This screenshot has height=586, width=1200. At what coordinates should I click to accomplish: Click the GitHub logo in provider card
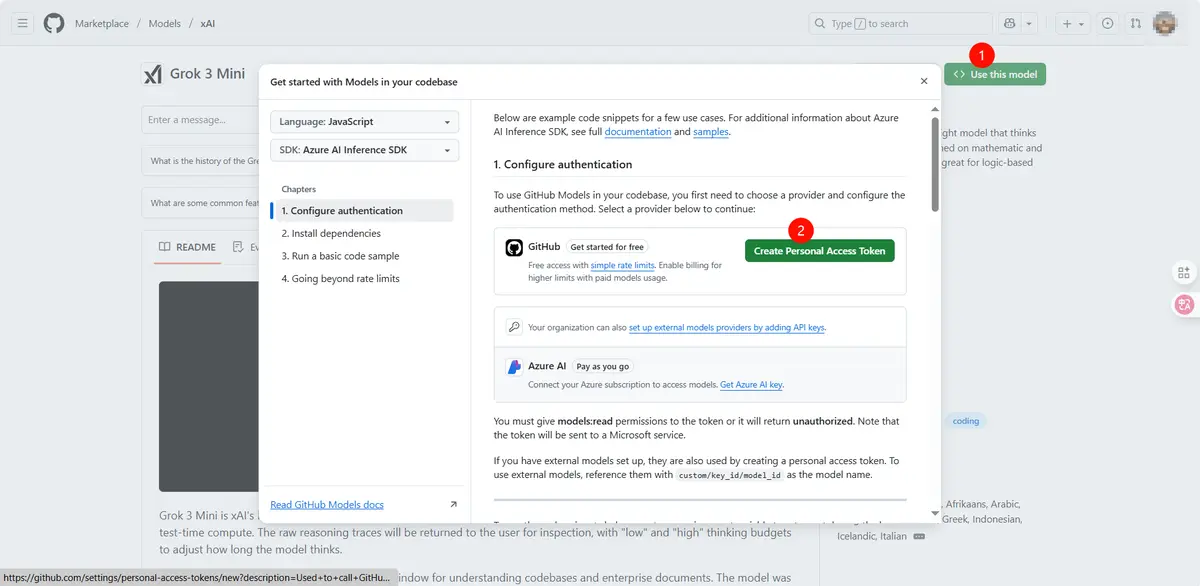click(514, 248)
